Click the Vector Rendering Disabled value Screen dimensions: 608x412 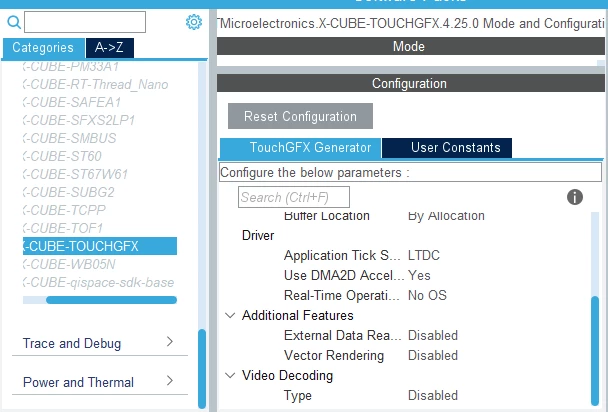(433, 355)
